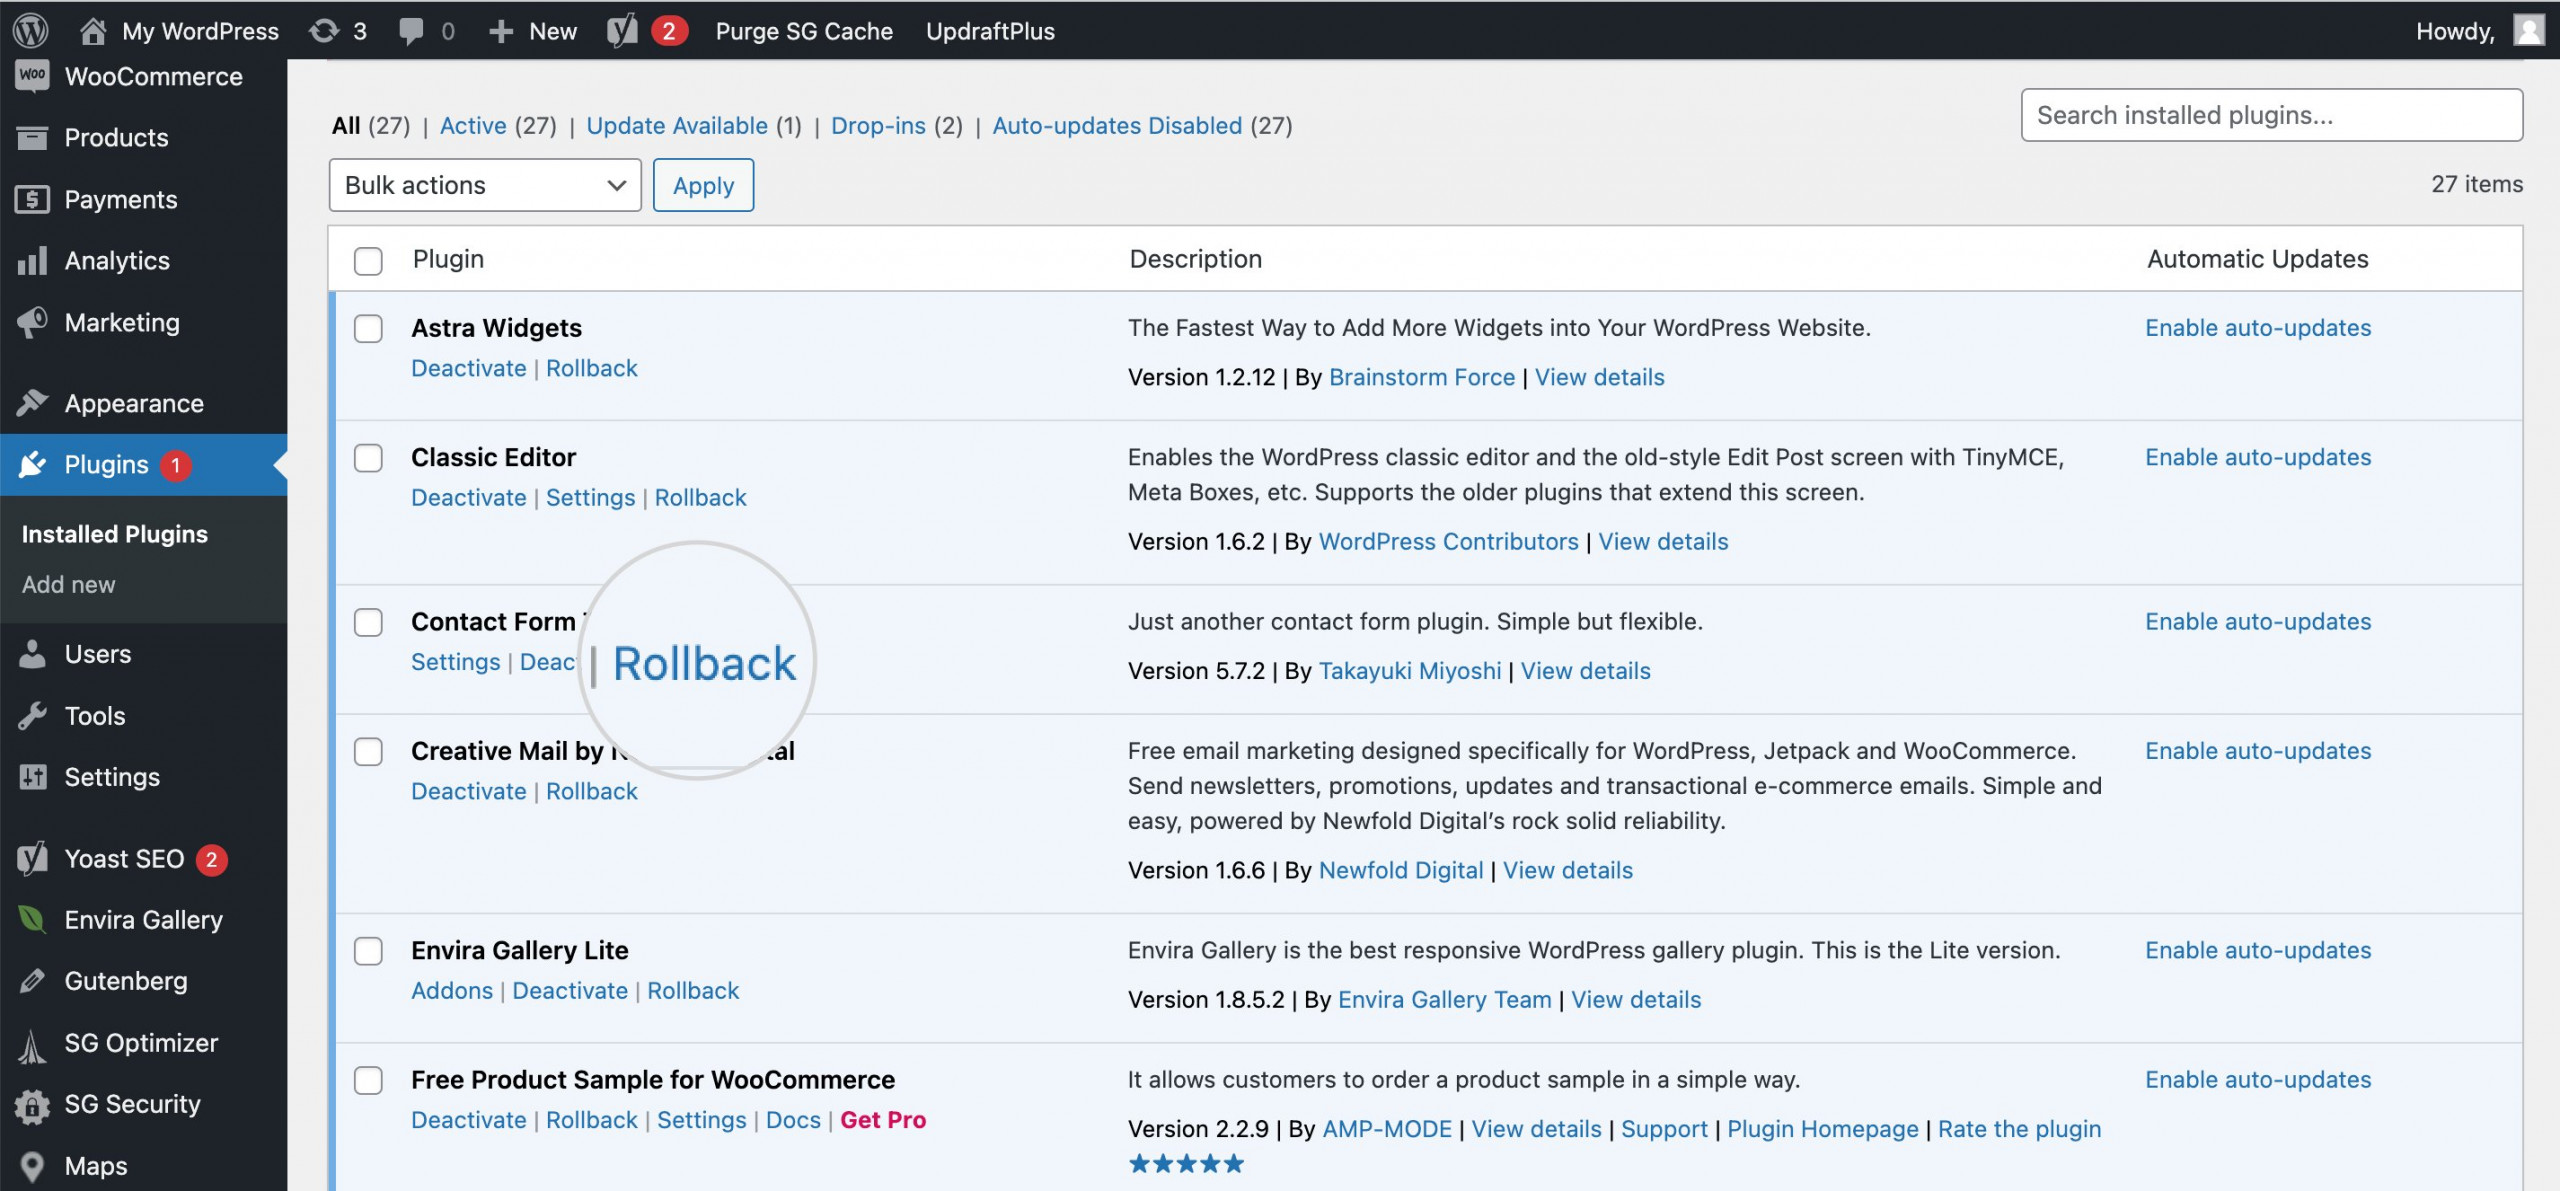Enable auto-updates for Envira Gallery Lite
The height and width of the screenshot is (1191, 2560).
[2258, 950]
